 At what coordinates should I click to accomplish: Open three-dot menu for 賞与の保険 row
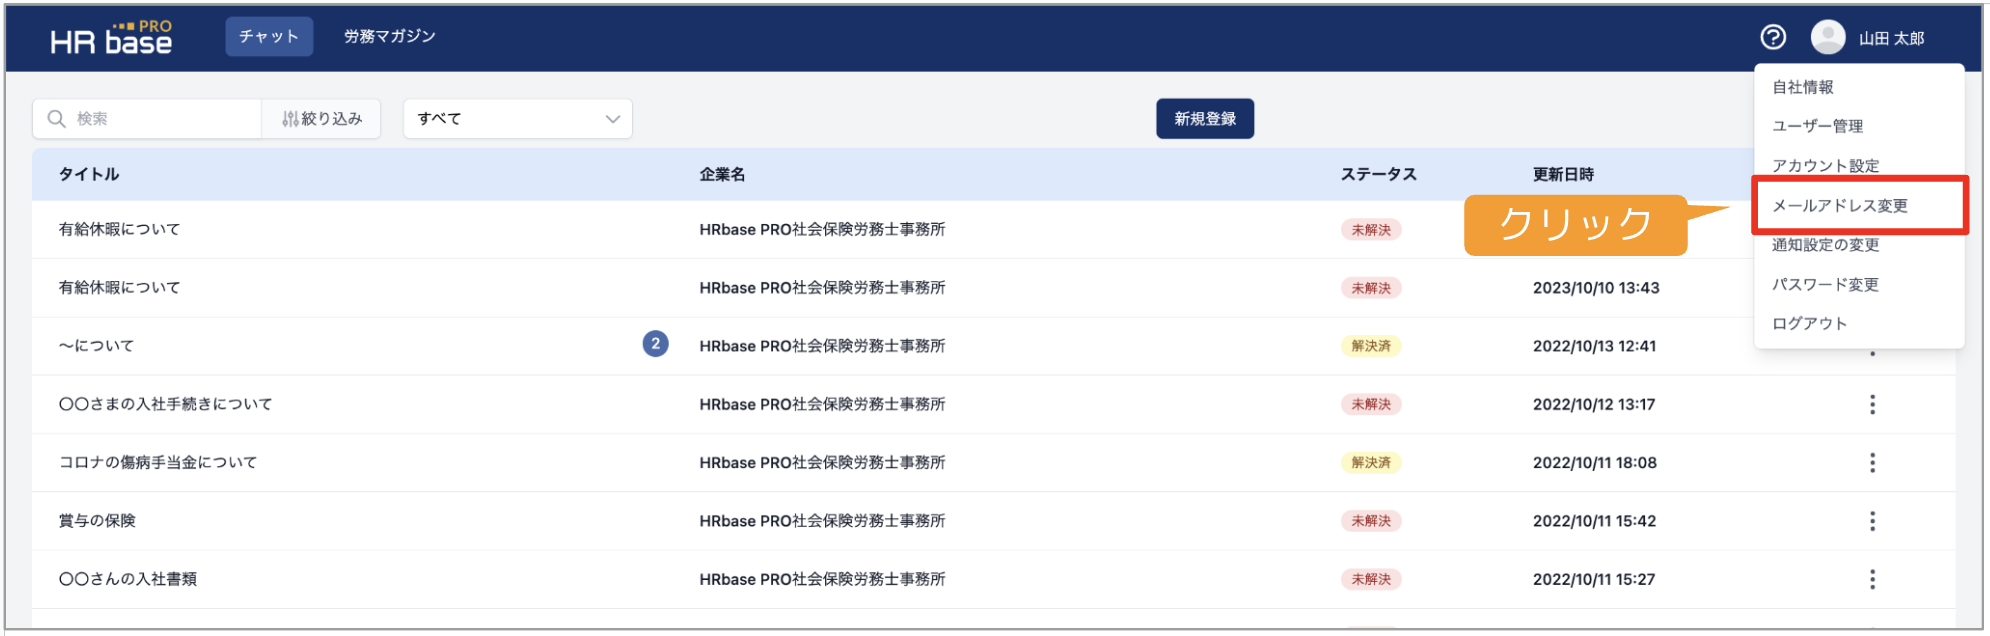coord(1872,521)
